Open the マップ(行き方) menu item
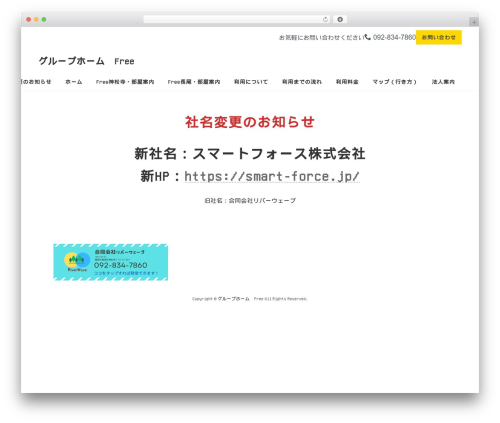Viewport: 500px width, 423px height. [x=395, y=82]
